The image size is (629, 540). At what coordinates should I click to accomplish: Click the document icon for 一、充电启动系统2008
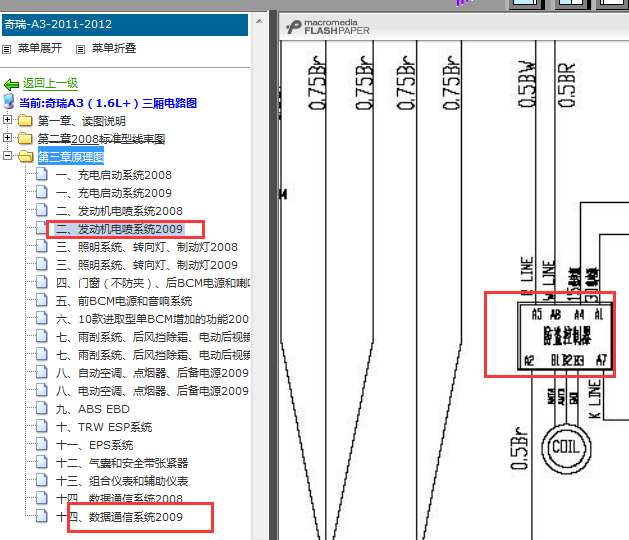pos(42,174)
